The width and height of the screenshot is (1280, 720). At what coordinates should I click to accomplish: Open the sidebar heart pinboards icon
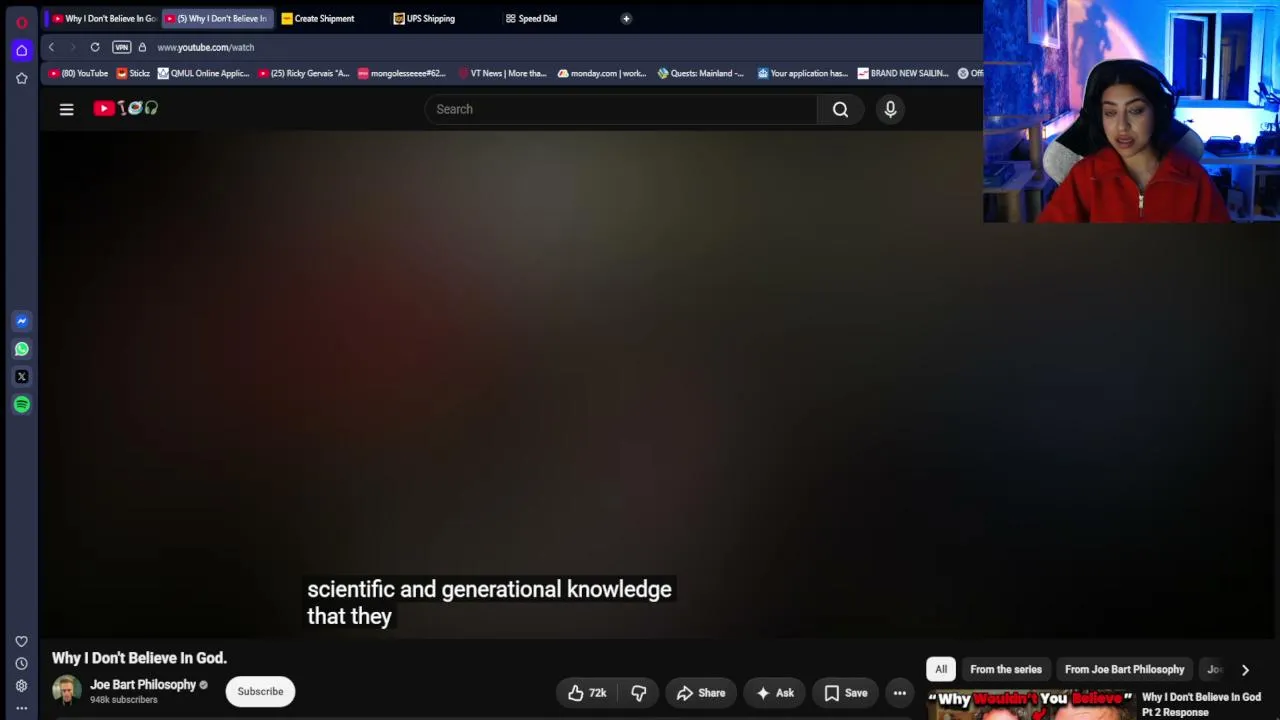point(21,641)
